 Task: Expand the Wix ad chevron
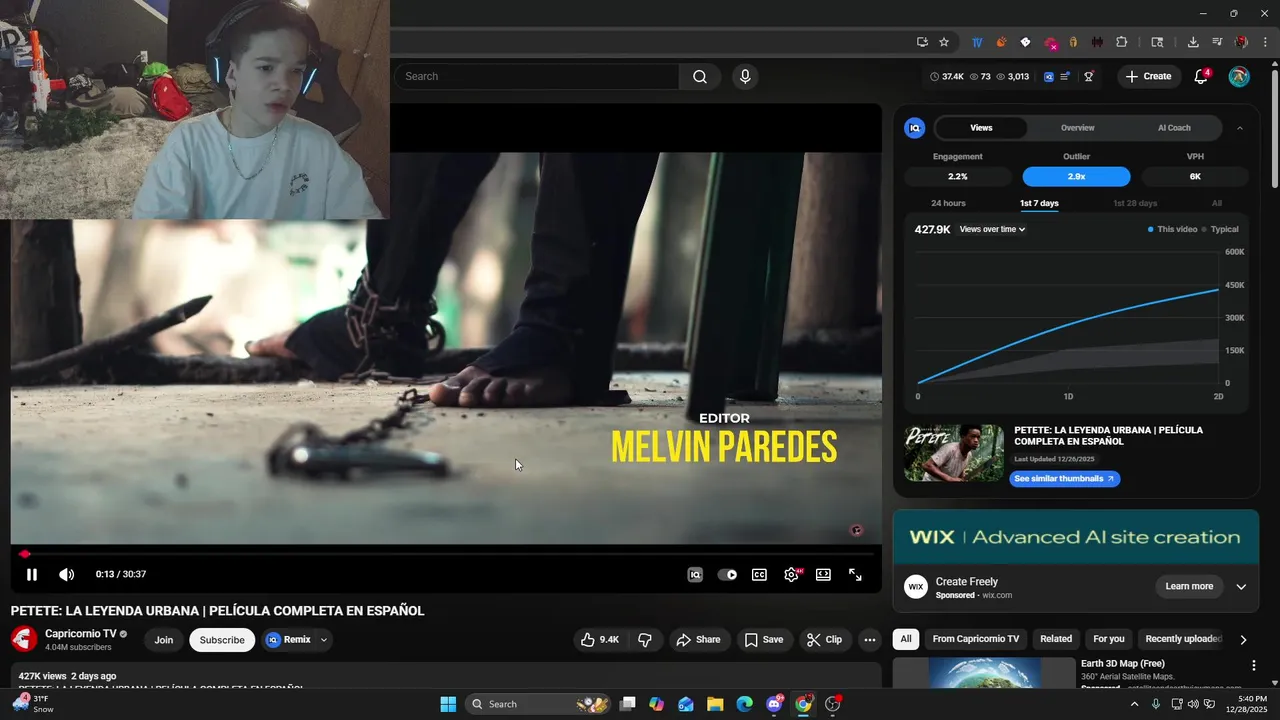tap(1241, 587)
